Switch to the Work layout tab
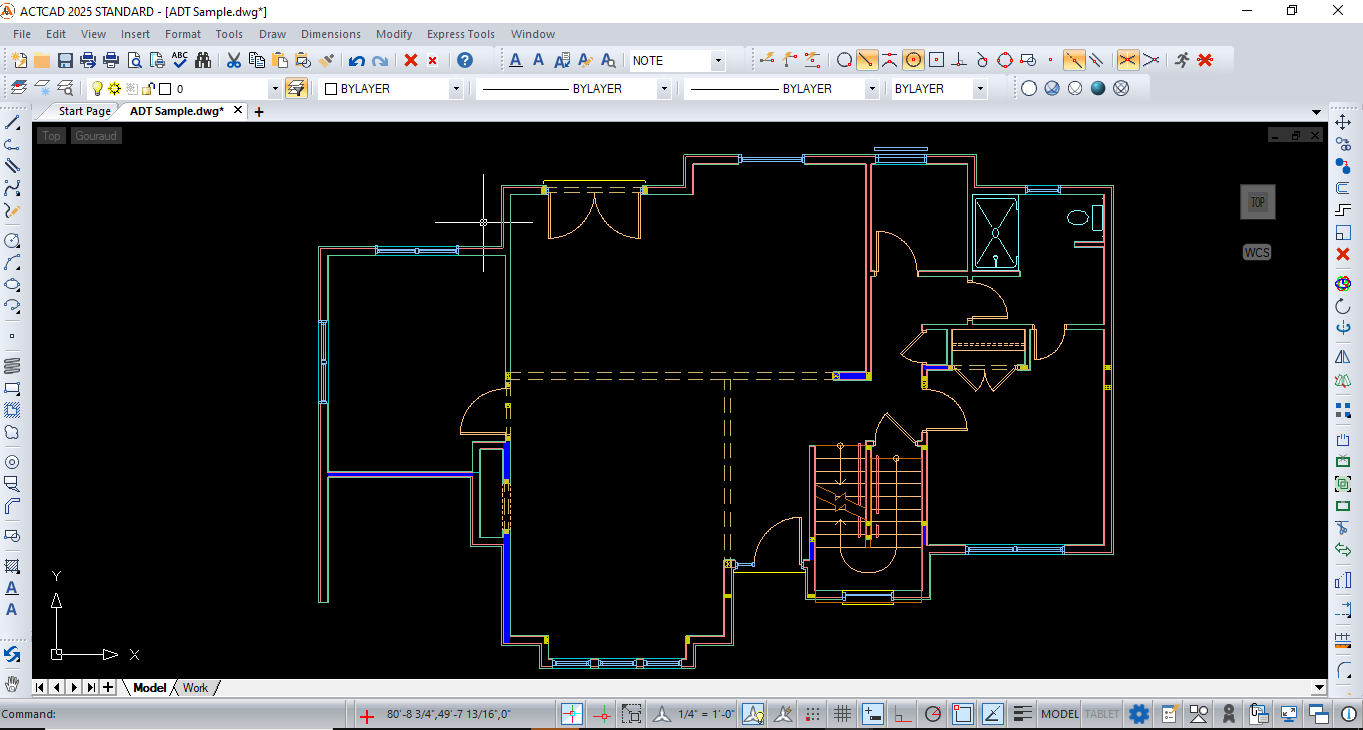Screen dimensions: 1363x730 195,688
